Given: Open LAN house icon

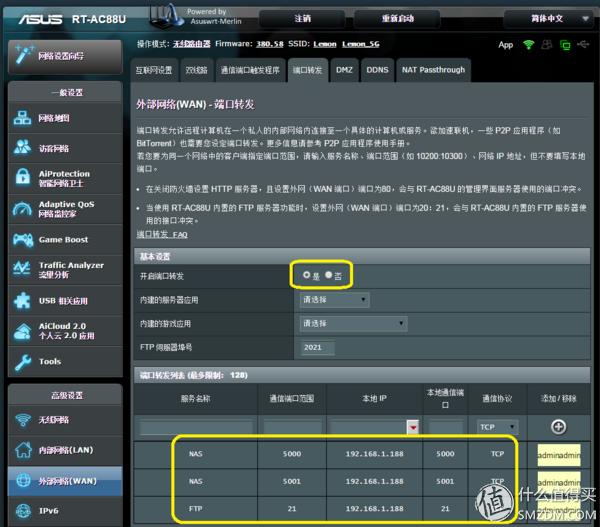Looking at the screenshot, I should pos(23,450).
